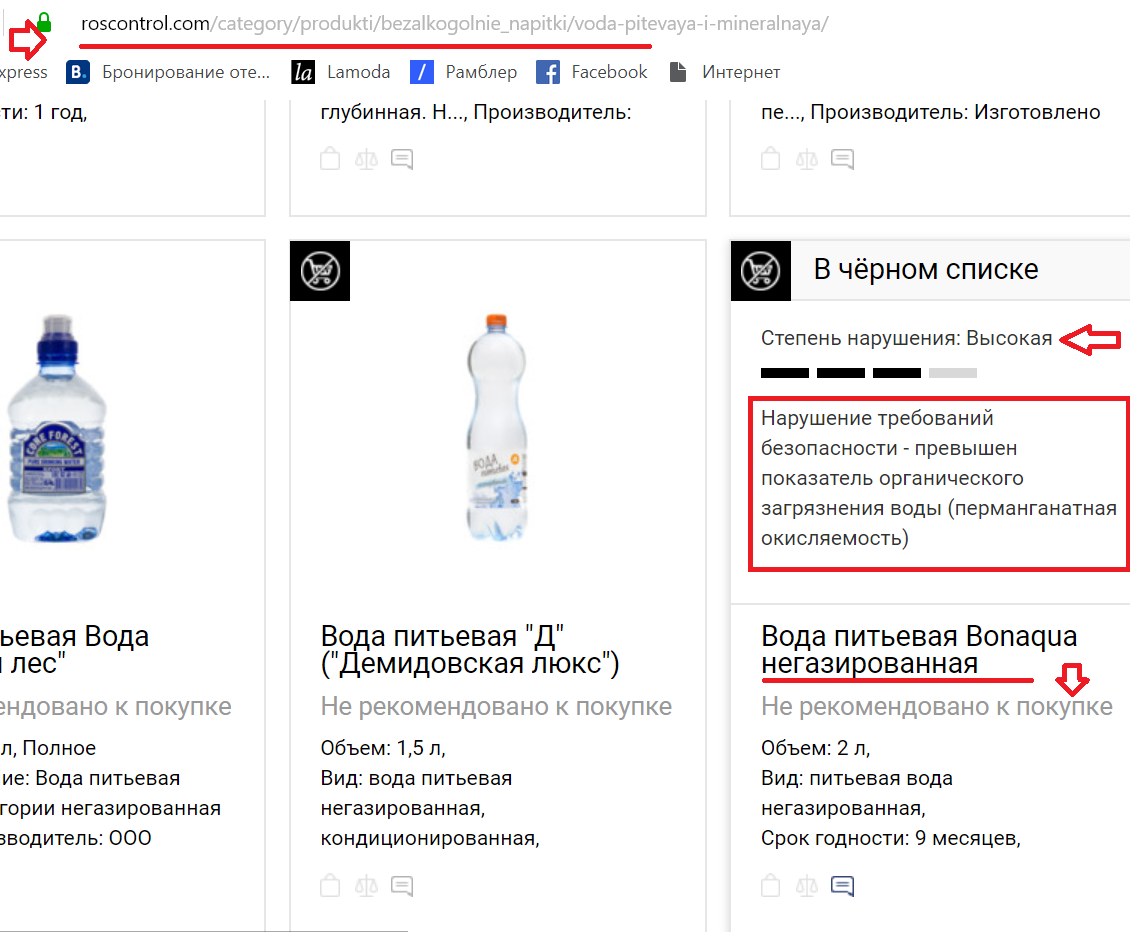Image resolution: width=1130 pixels, height=932 pixels.
Task: Click the violation severity level bar
Action: (x=869, y=373)
